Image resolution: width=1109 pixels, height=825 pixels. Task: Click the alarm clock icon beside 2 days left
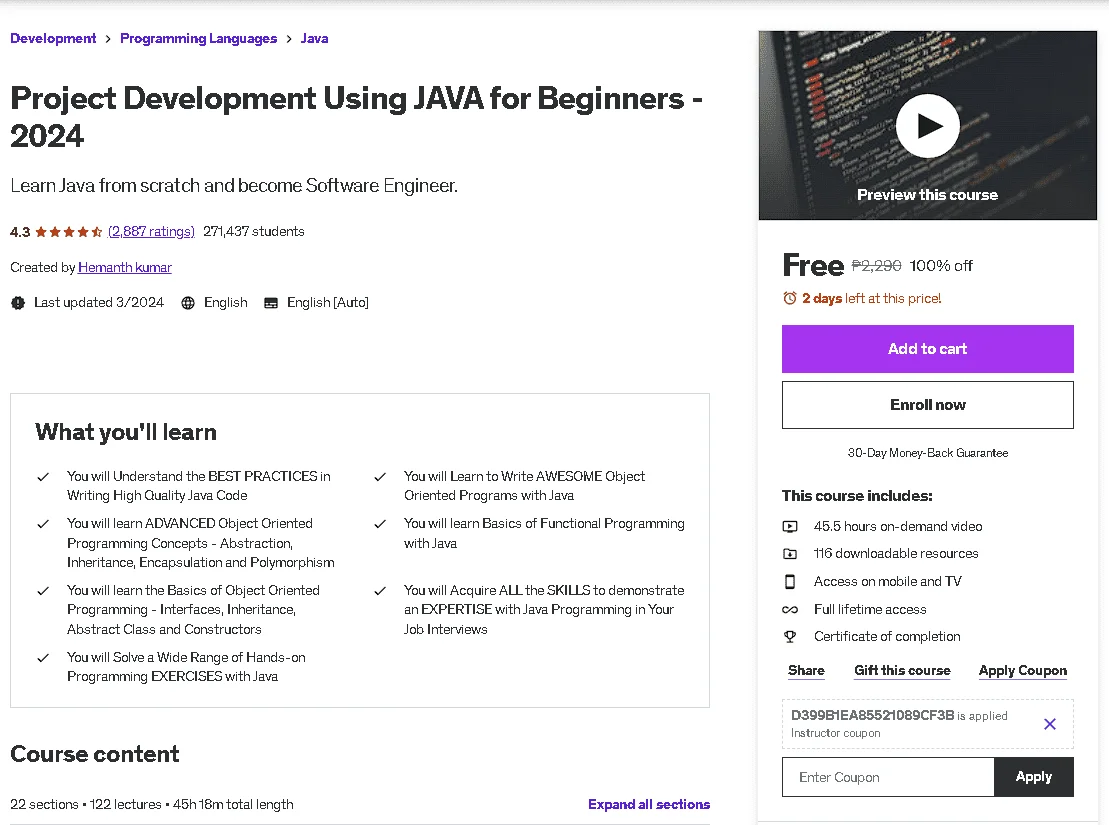pos(790,299)
